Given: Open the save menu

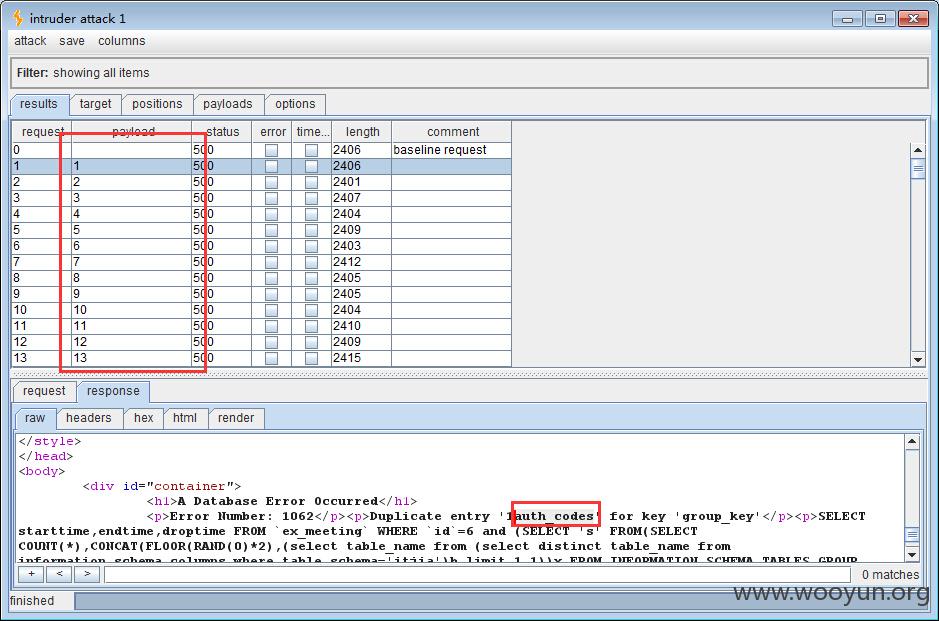Looking at the screenshot, I should point(71,41).
